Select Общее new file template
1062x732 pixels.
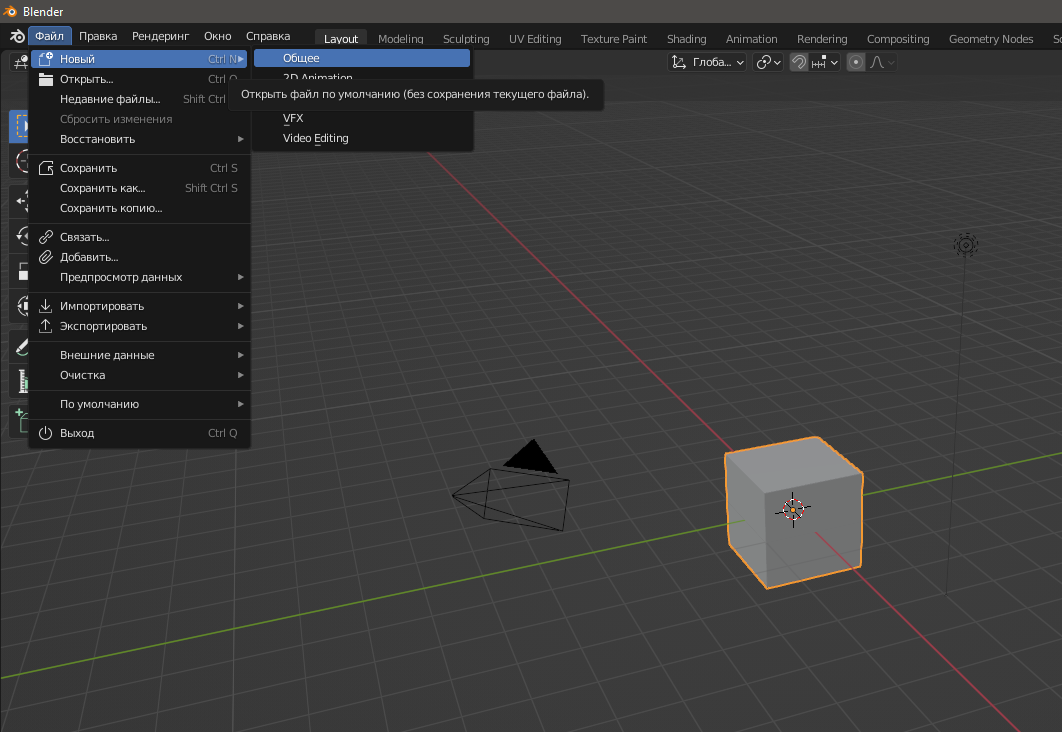click(x=362, y=58)
